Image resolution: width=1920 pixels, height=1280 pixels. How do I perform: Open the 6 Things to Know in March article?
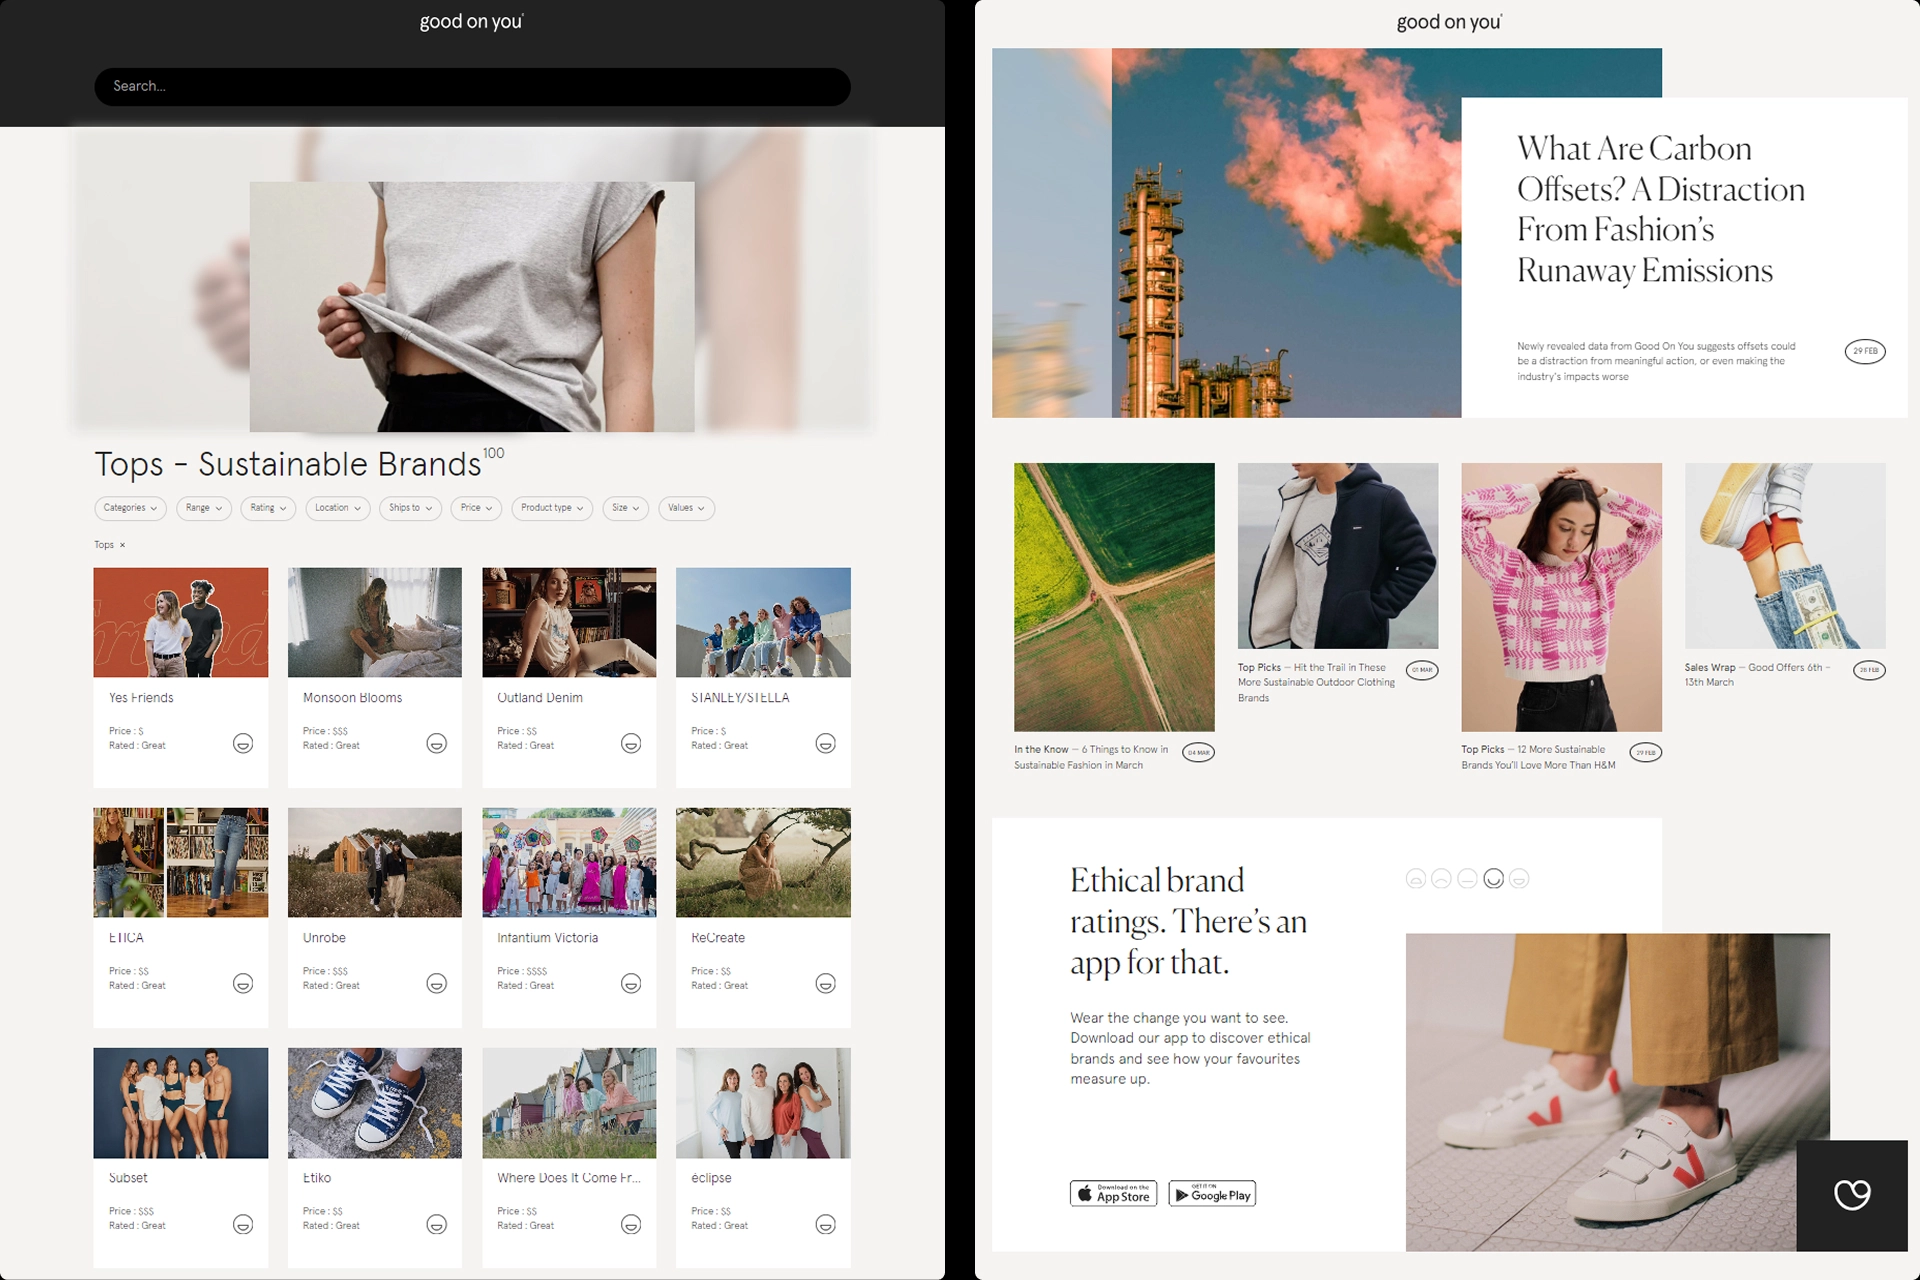coord(1091,757)
